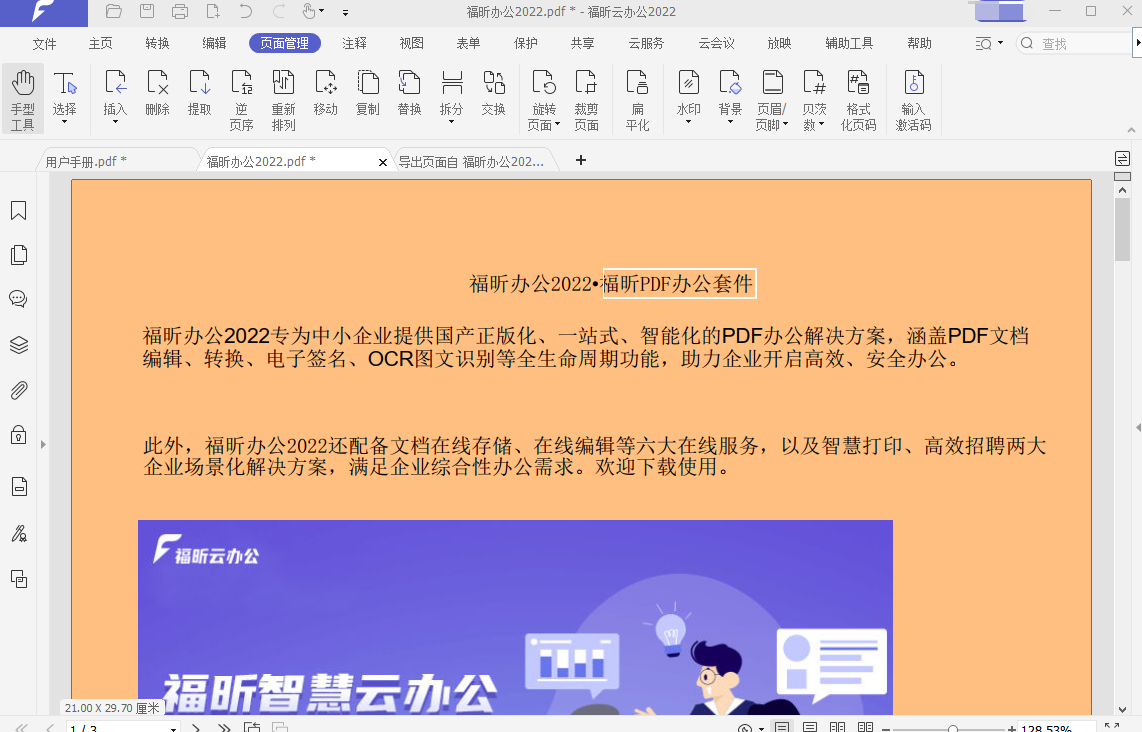Image resolution: width=1142 pixels, height=732 pixels.
Task: Click the Reverse page order icon
Action: [x=241, y=95]
